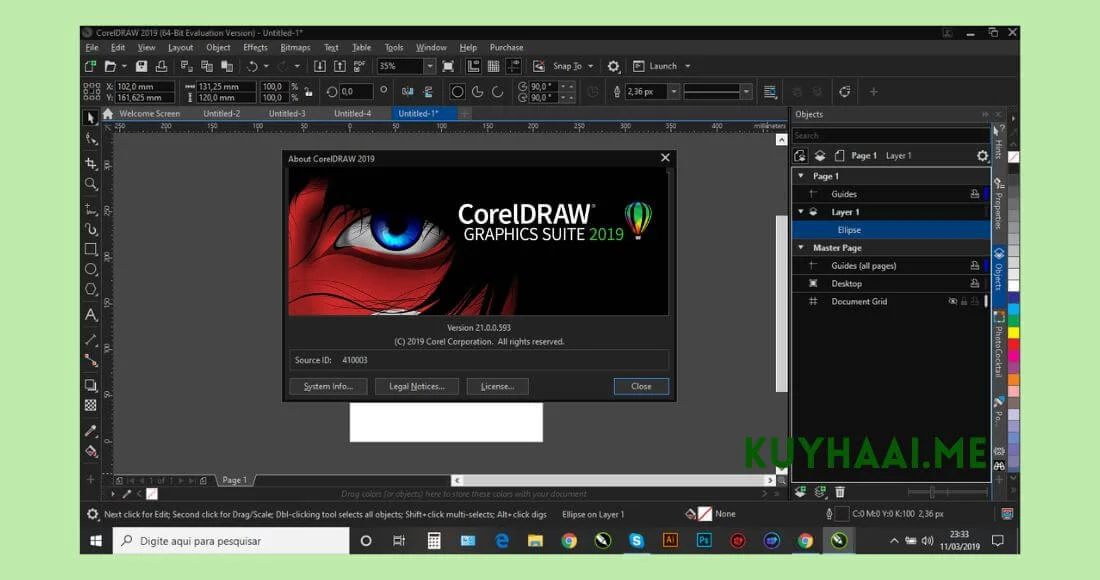Open the Hints docker tab

[x=998, y=142]
